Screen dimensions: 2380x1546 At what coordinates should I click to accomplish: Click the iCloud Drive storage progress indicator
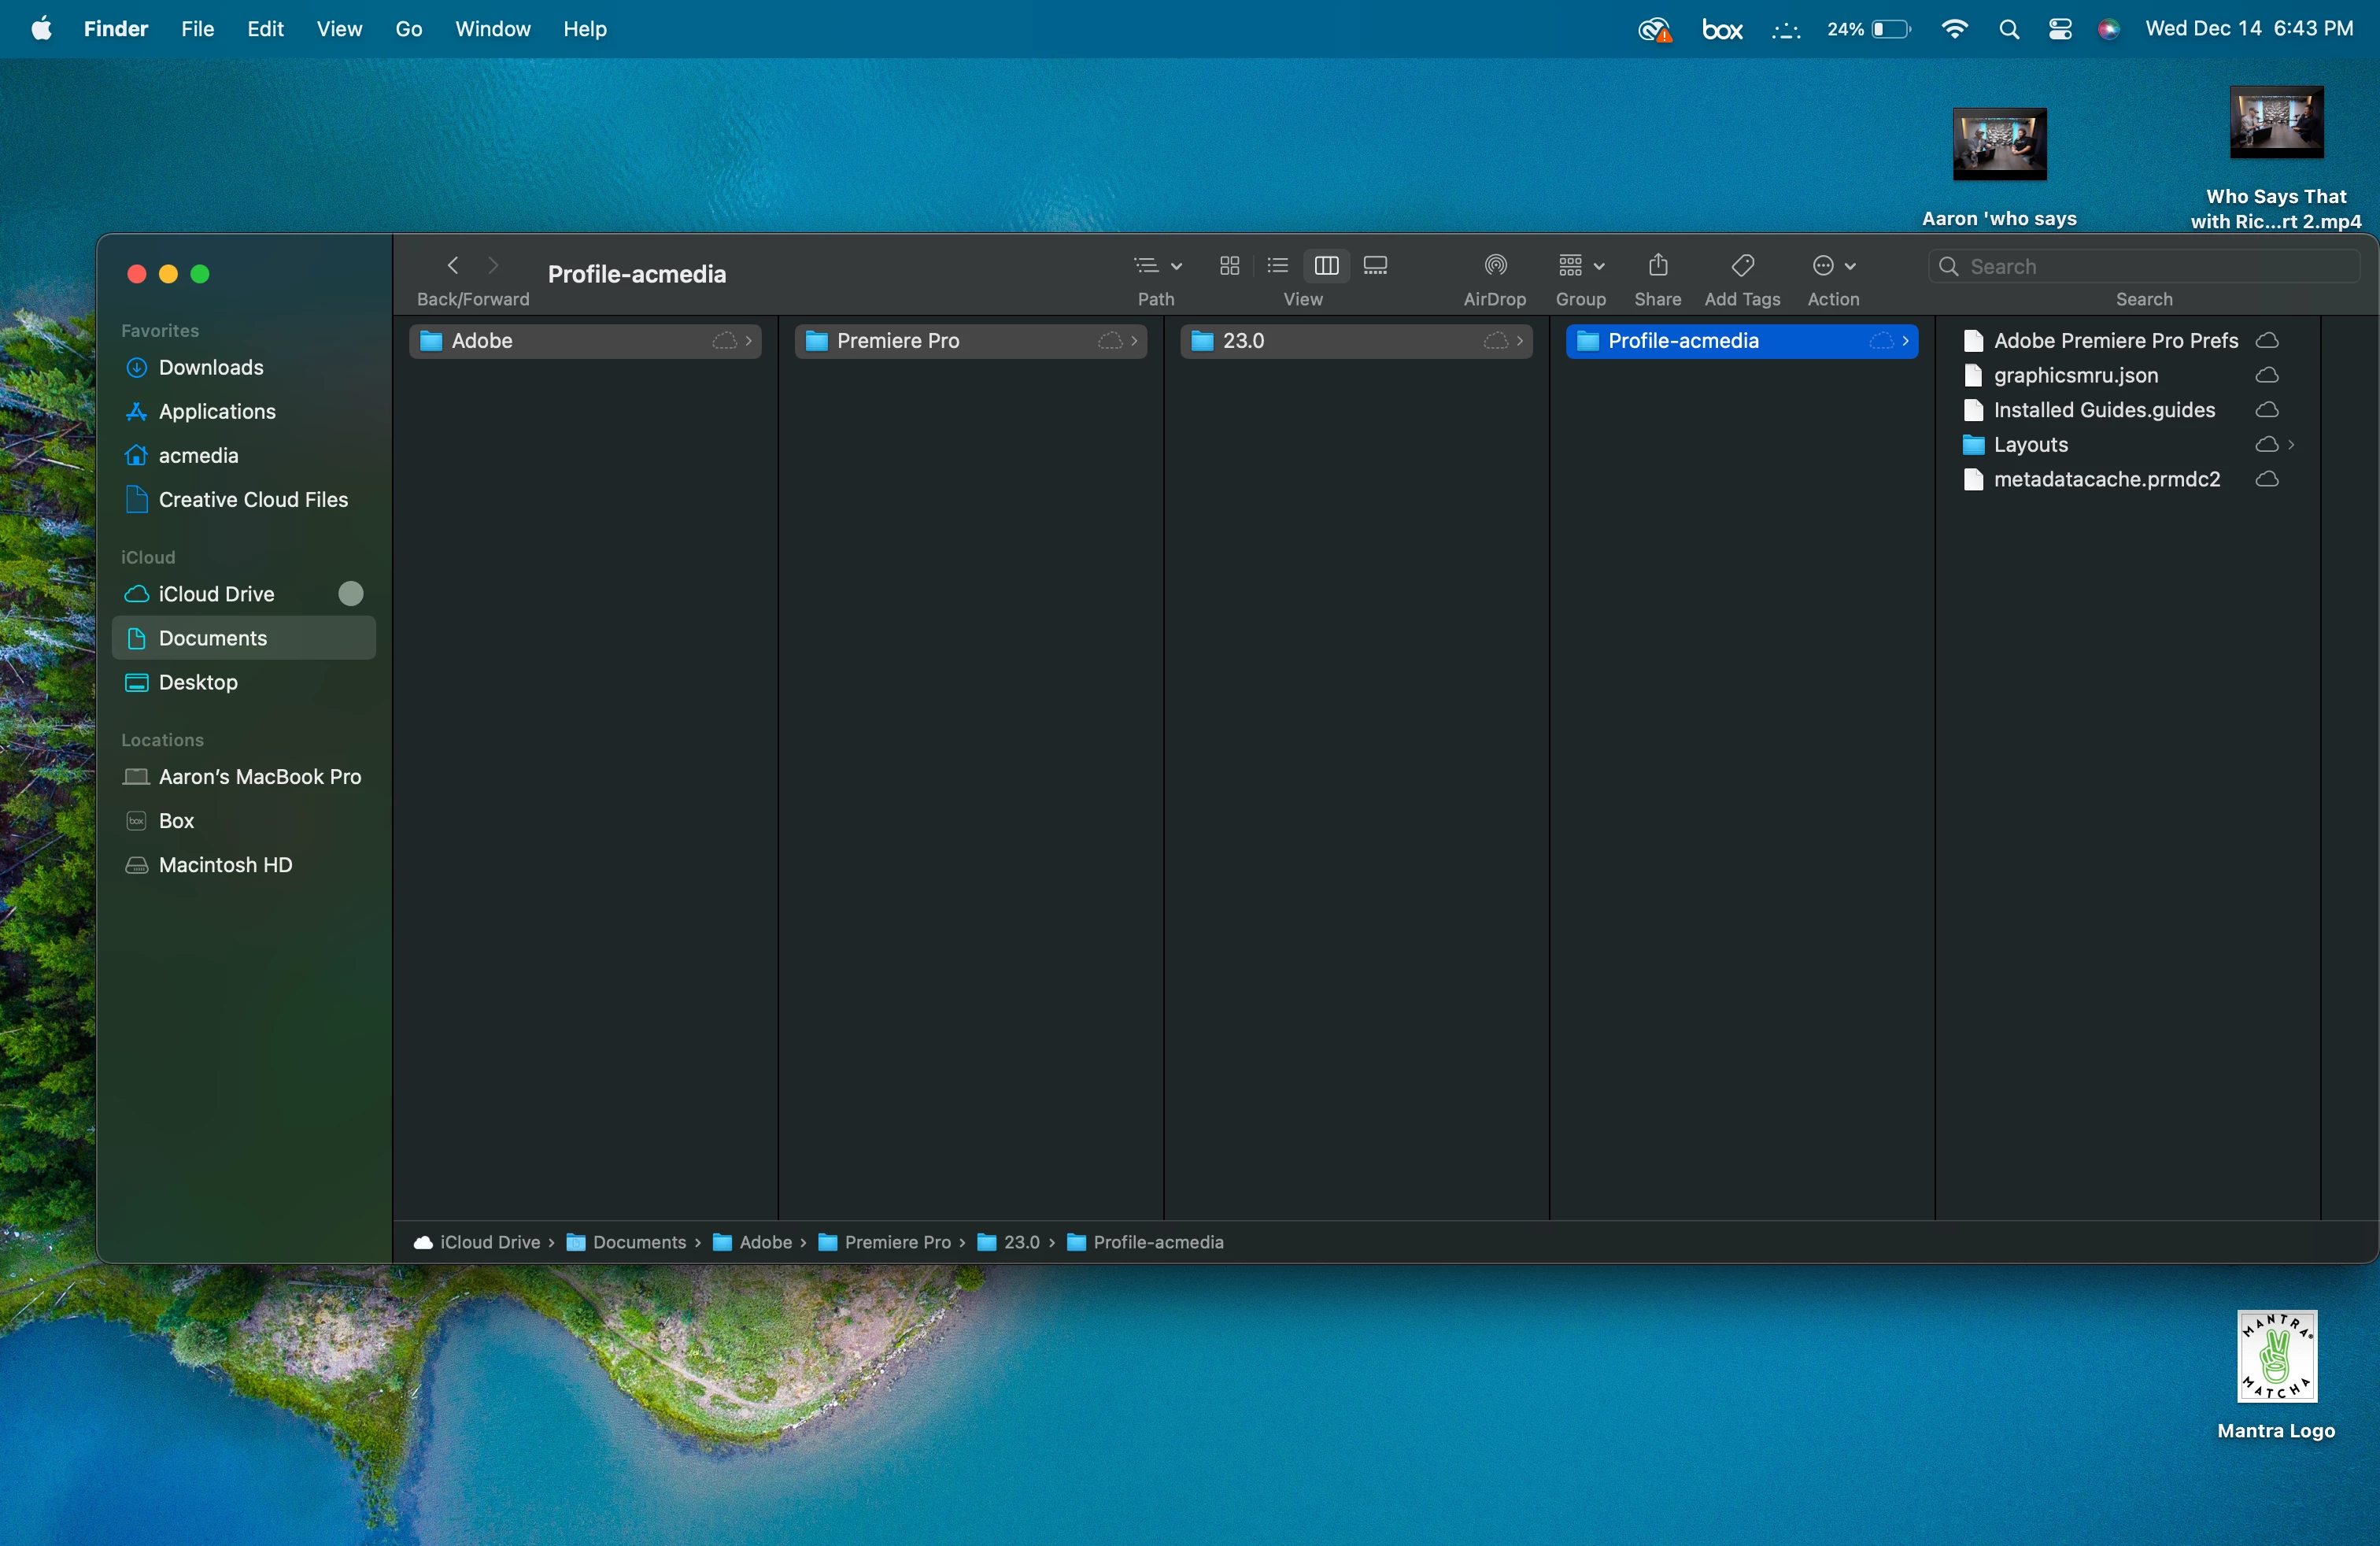(351, 594)
